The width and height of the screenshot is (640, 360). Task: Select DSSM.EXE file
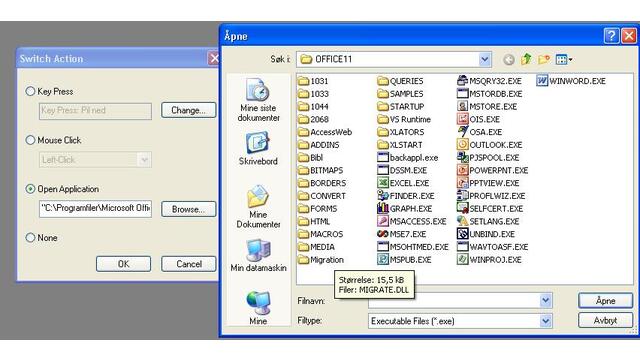[x=402, y=170]
